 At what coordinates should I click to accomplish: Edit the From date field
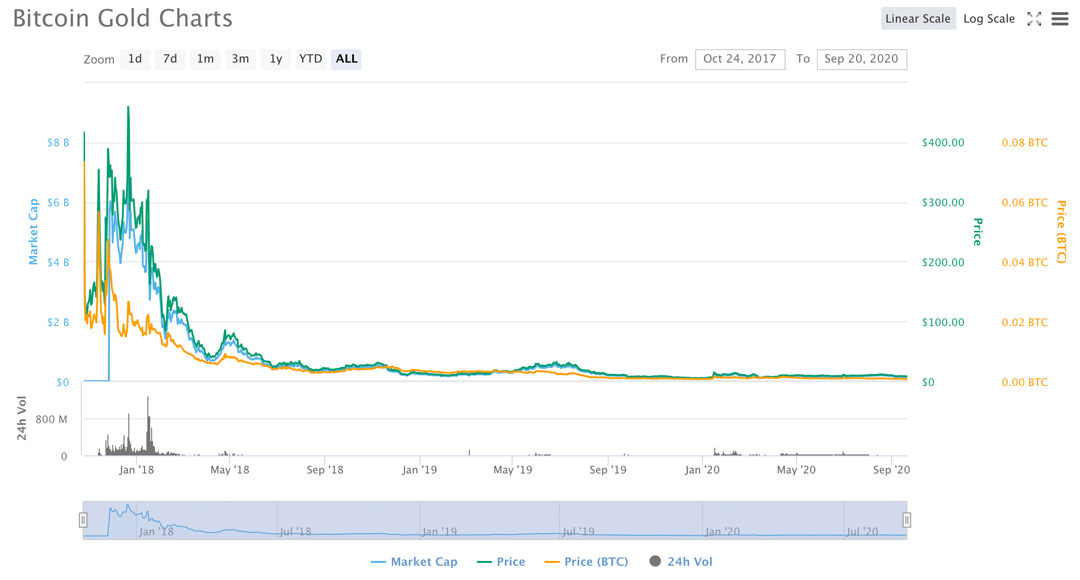(740, 59)
